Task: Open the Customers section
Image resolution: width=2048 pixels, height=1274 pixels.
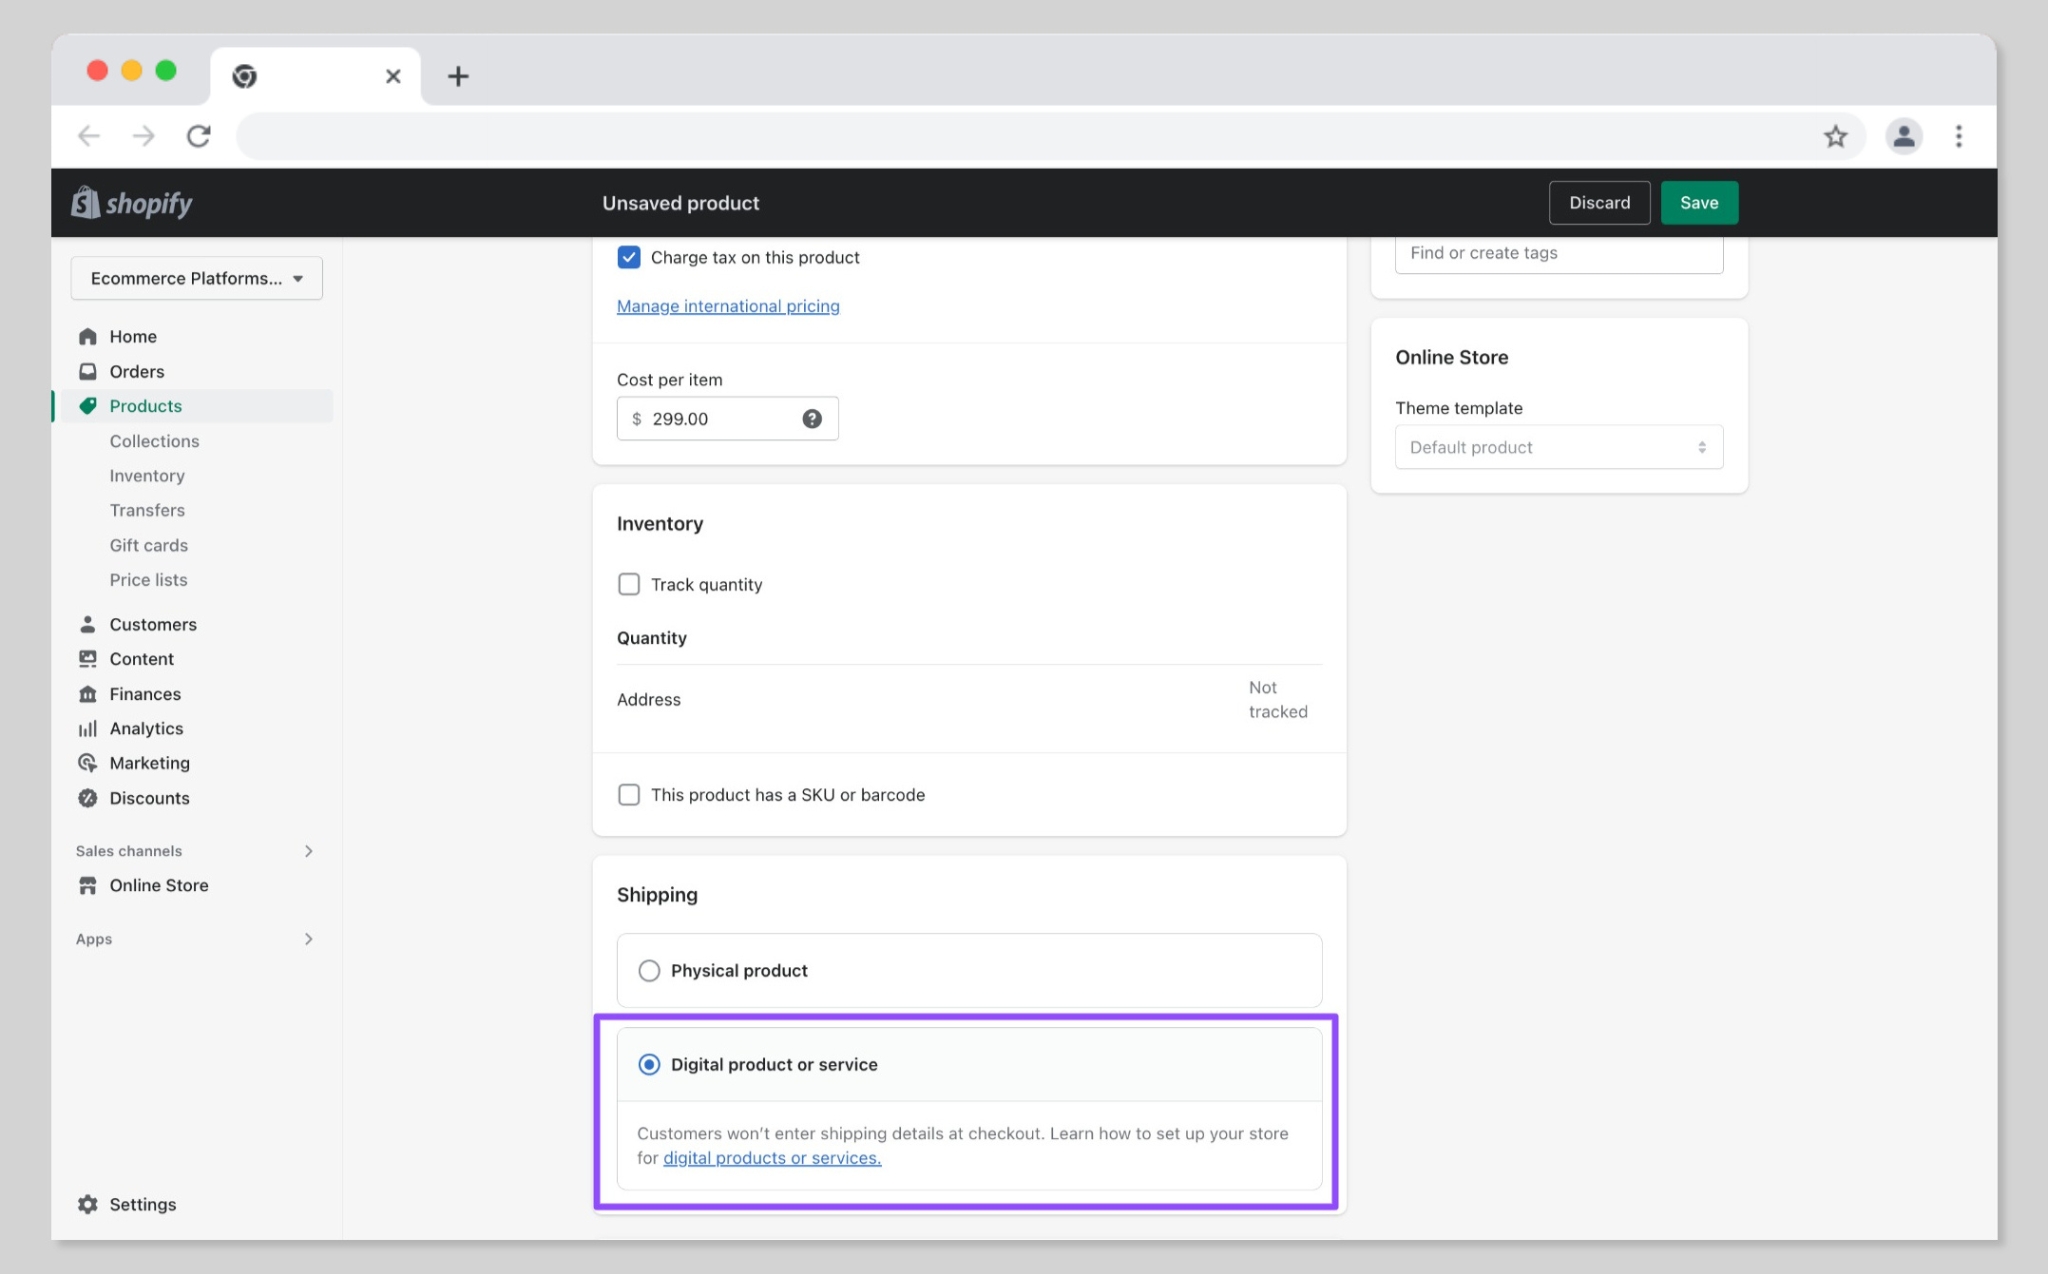Action: (152, 623)
